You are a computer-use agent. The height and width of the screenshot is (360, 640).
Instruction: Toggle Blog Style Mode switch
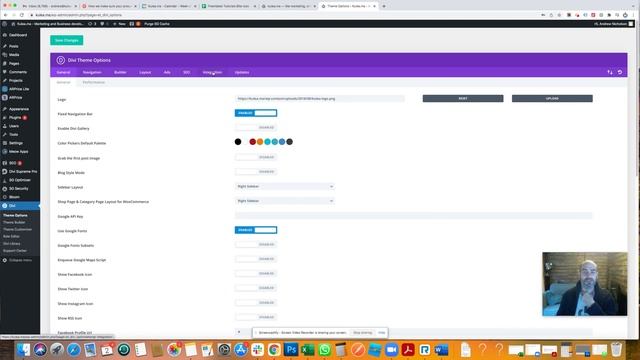256,172
